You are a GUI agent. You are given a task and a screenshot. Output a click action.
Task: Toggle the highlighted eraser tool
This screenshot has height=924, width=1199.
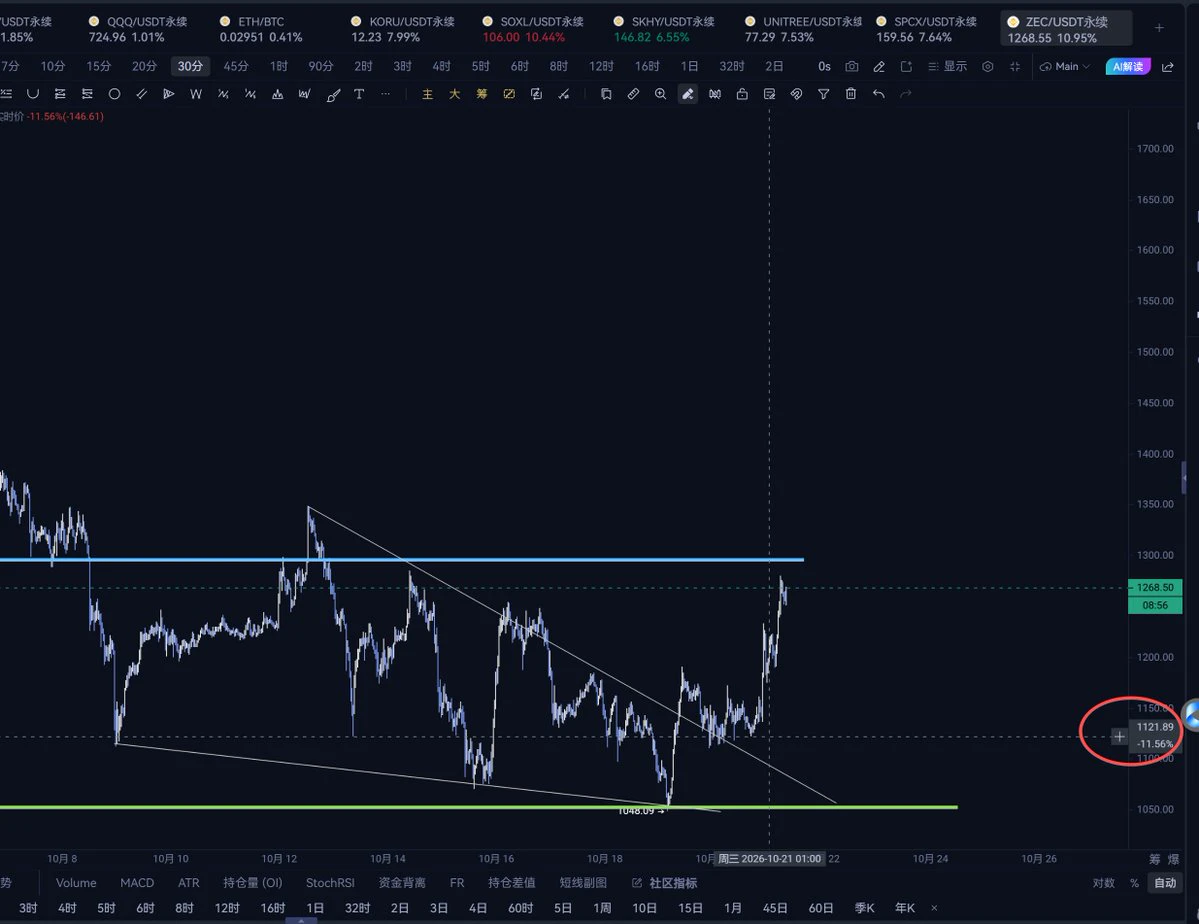687,94
